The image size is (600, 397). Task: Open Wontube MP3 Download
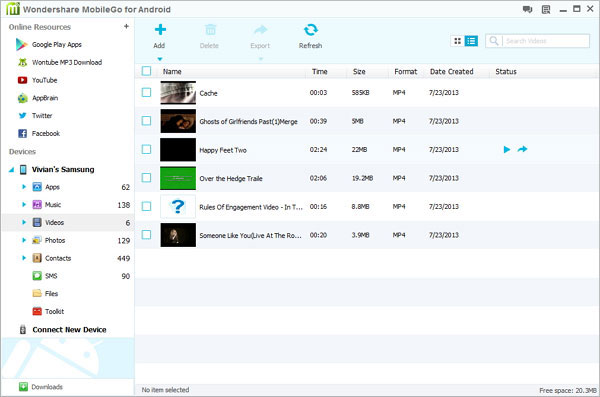click(67, 62)
